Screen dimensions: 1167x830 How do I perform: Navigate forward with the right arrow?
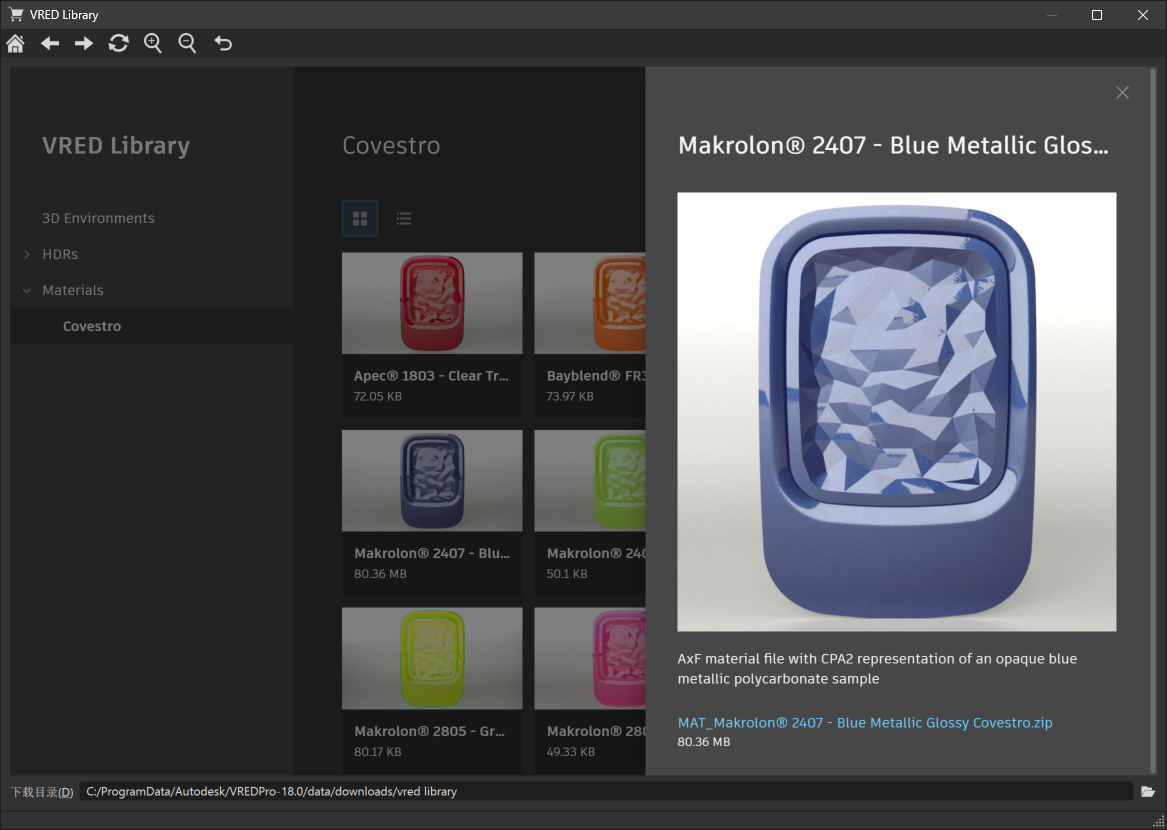tap(84, 43)
